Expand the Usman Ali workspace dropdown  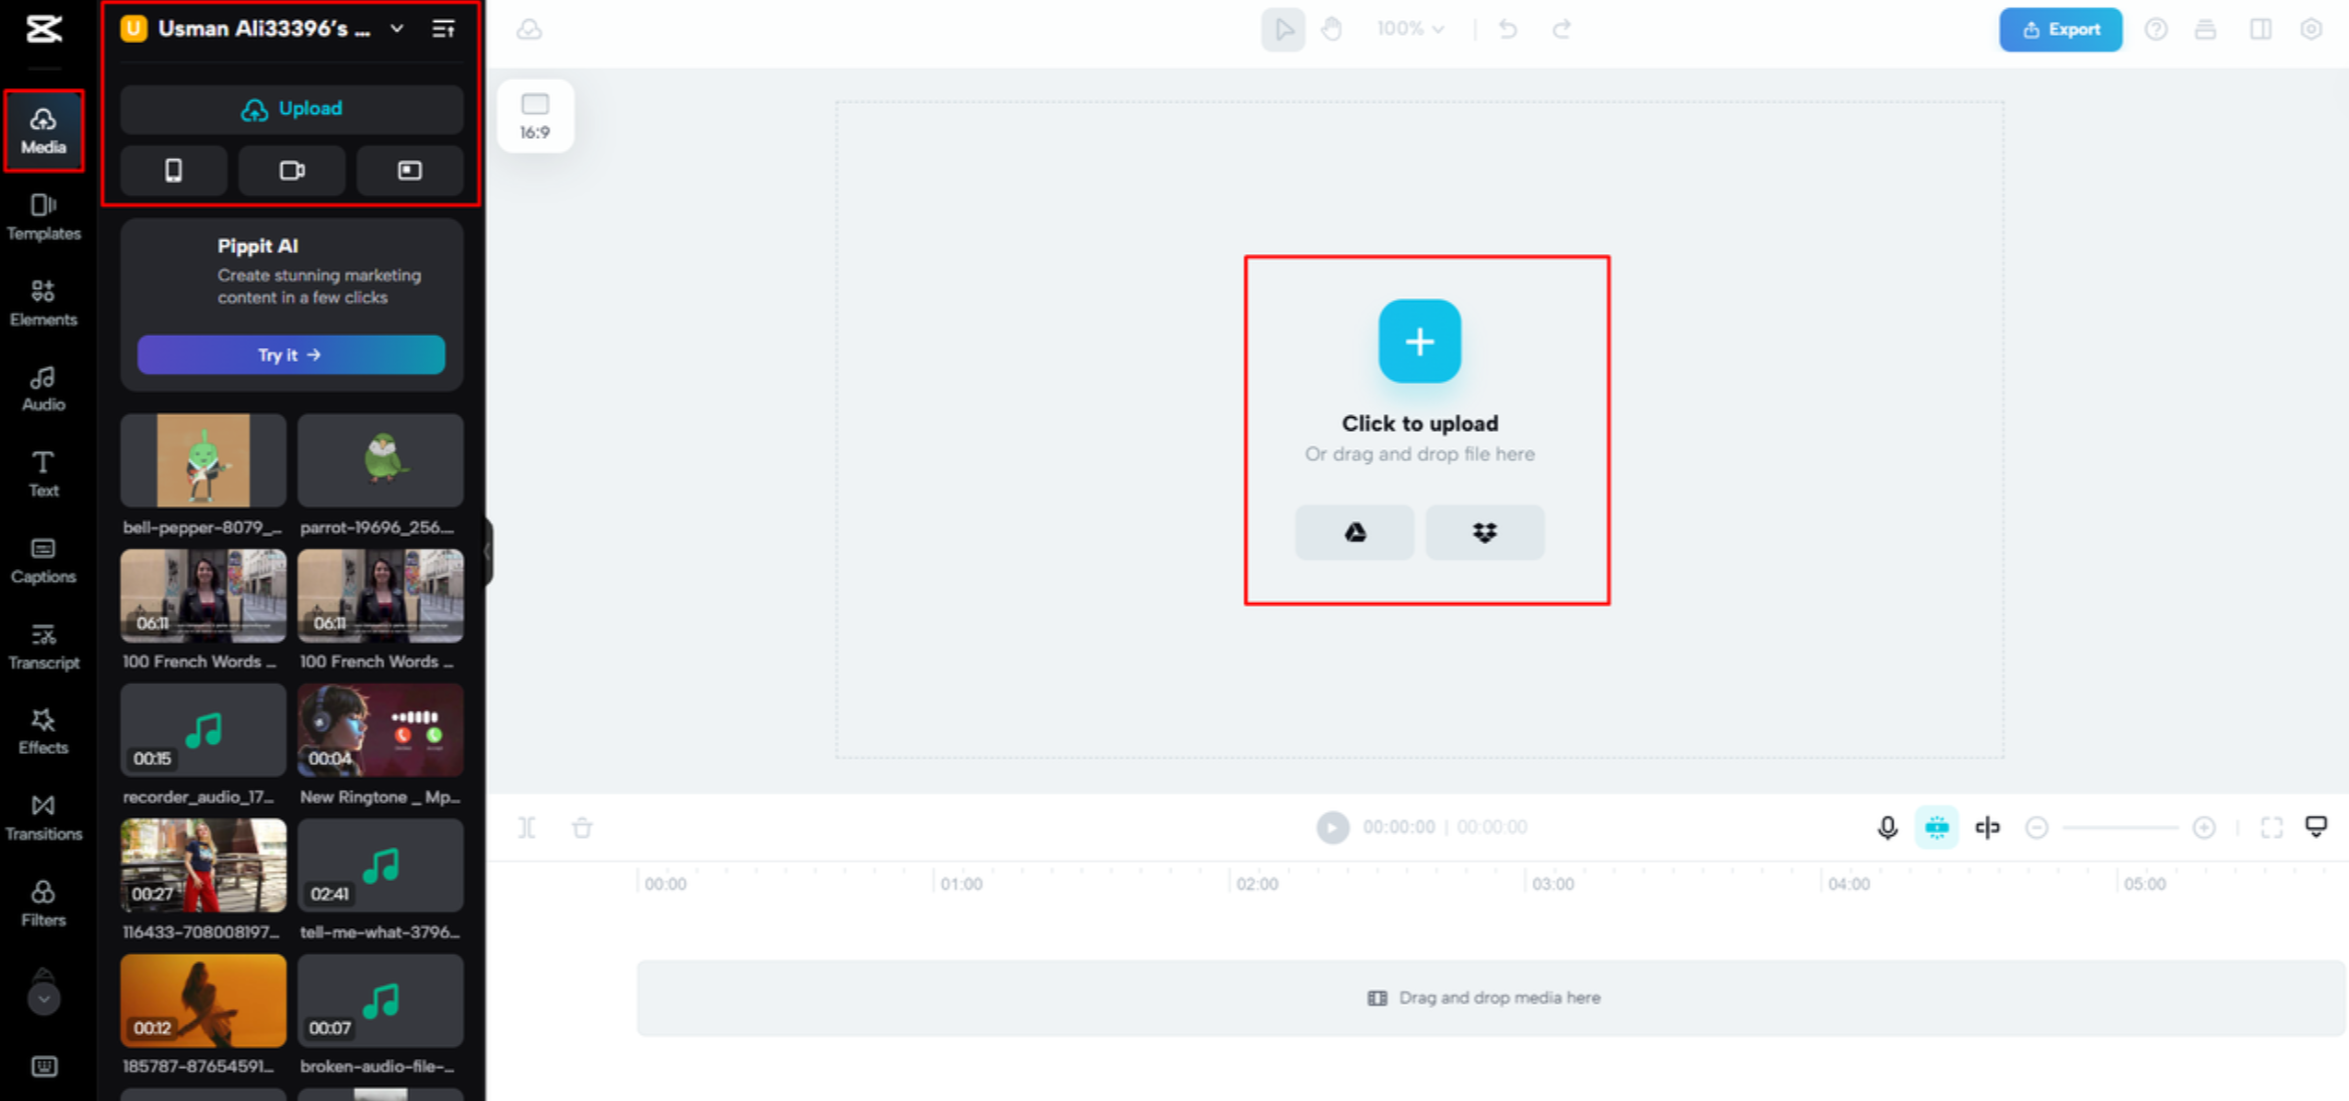click(397, 29)
